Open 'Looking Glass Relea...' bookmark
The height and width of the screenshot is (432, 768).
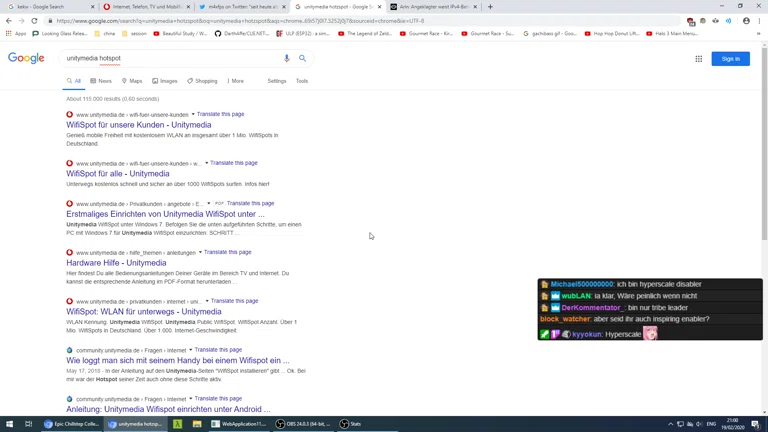(60, 34)
